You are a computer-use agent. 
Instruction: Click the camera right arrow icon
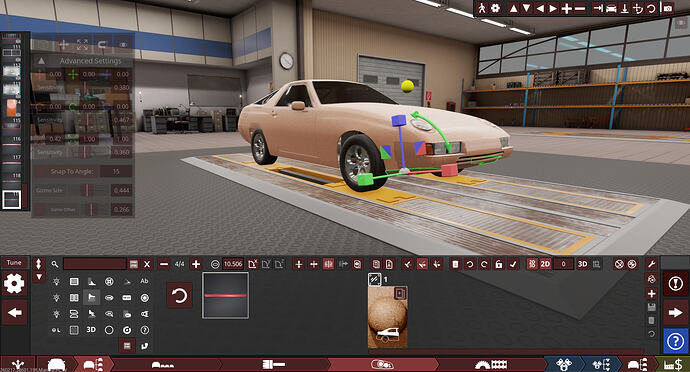point(553,8)
